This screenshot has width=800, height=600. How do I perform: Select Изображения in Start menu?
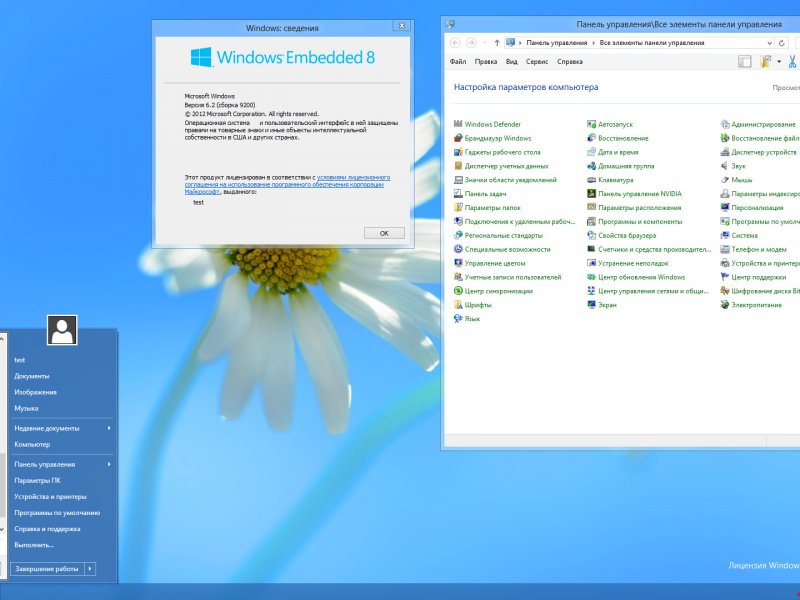point(35,392)
